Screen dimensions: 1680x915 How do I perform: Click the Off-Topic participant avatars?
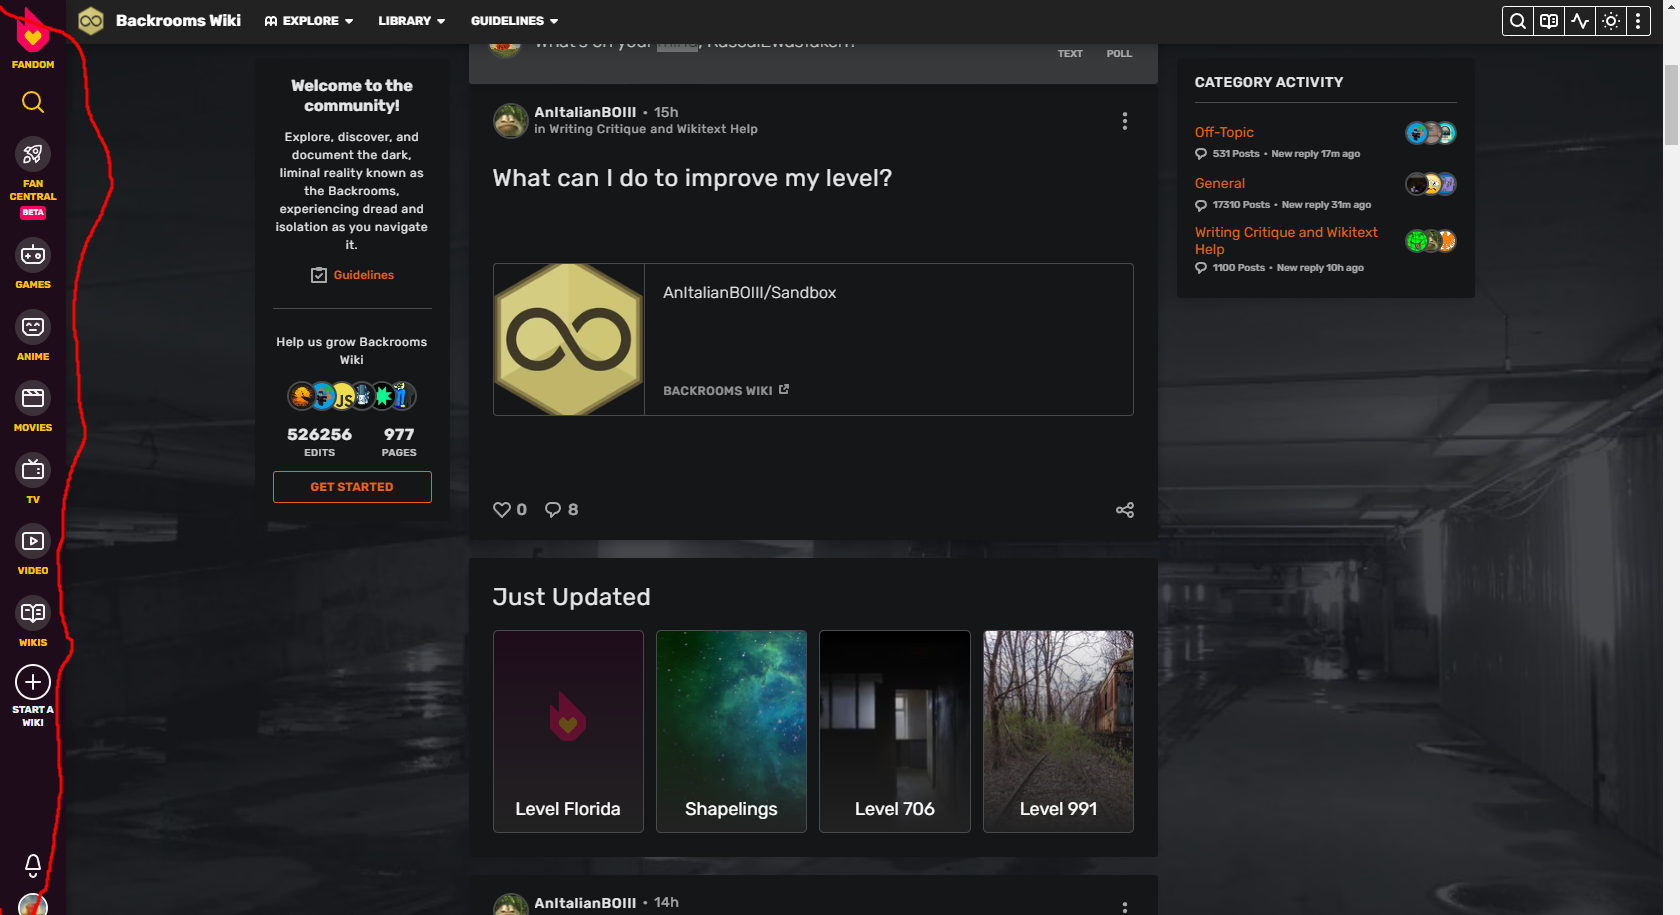(x=1431, y=133)
